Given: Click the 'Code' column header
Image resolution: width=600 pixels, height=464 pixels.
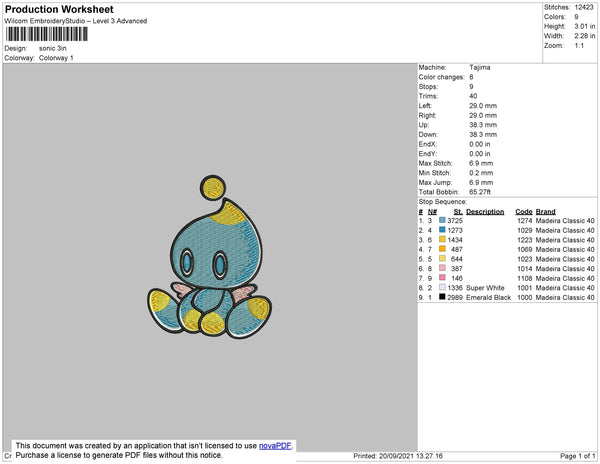Looking at the screenshot, I should (x=524, y=212).
